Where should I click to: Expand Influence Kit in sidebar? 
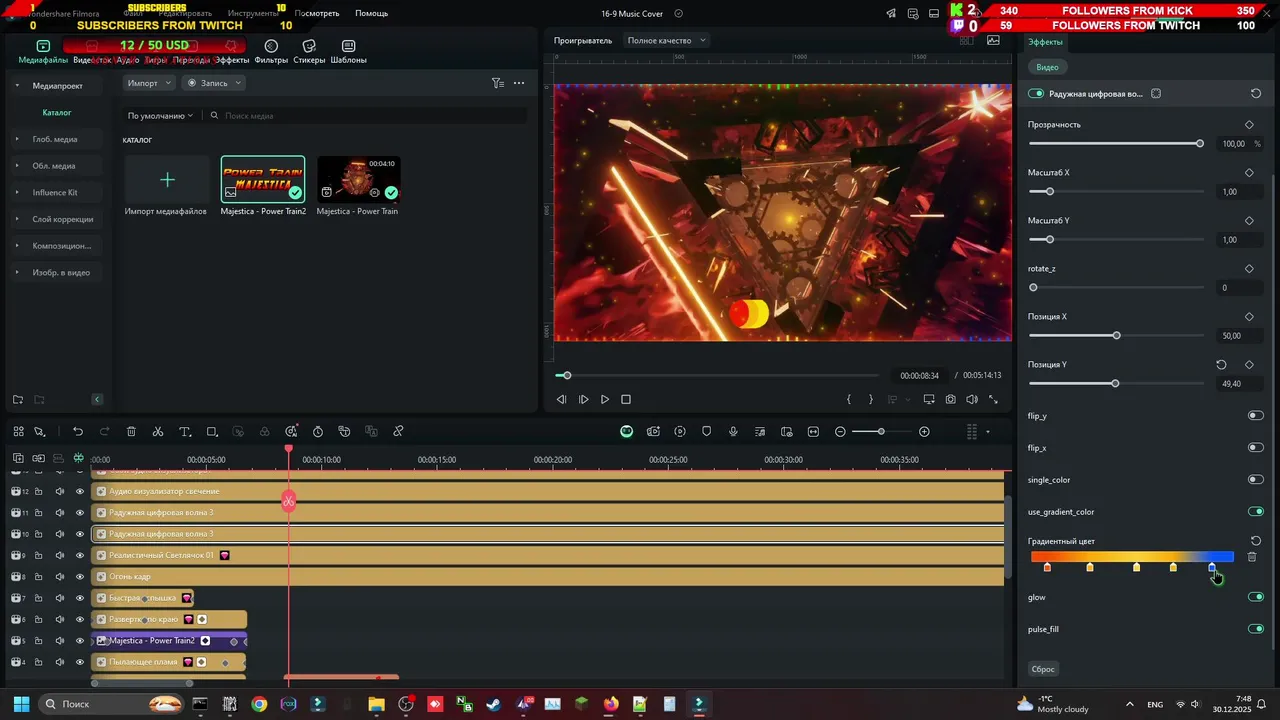click(x=17, y=192)
